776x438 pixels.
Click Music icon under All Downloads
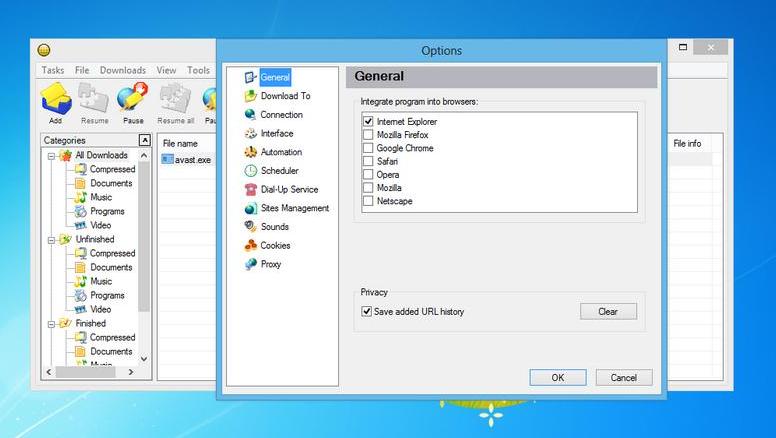tap(80, 197)
